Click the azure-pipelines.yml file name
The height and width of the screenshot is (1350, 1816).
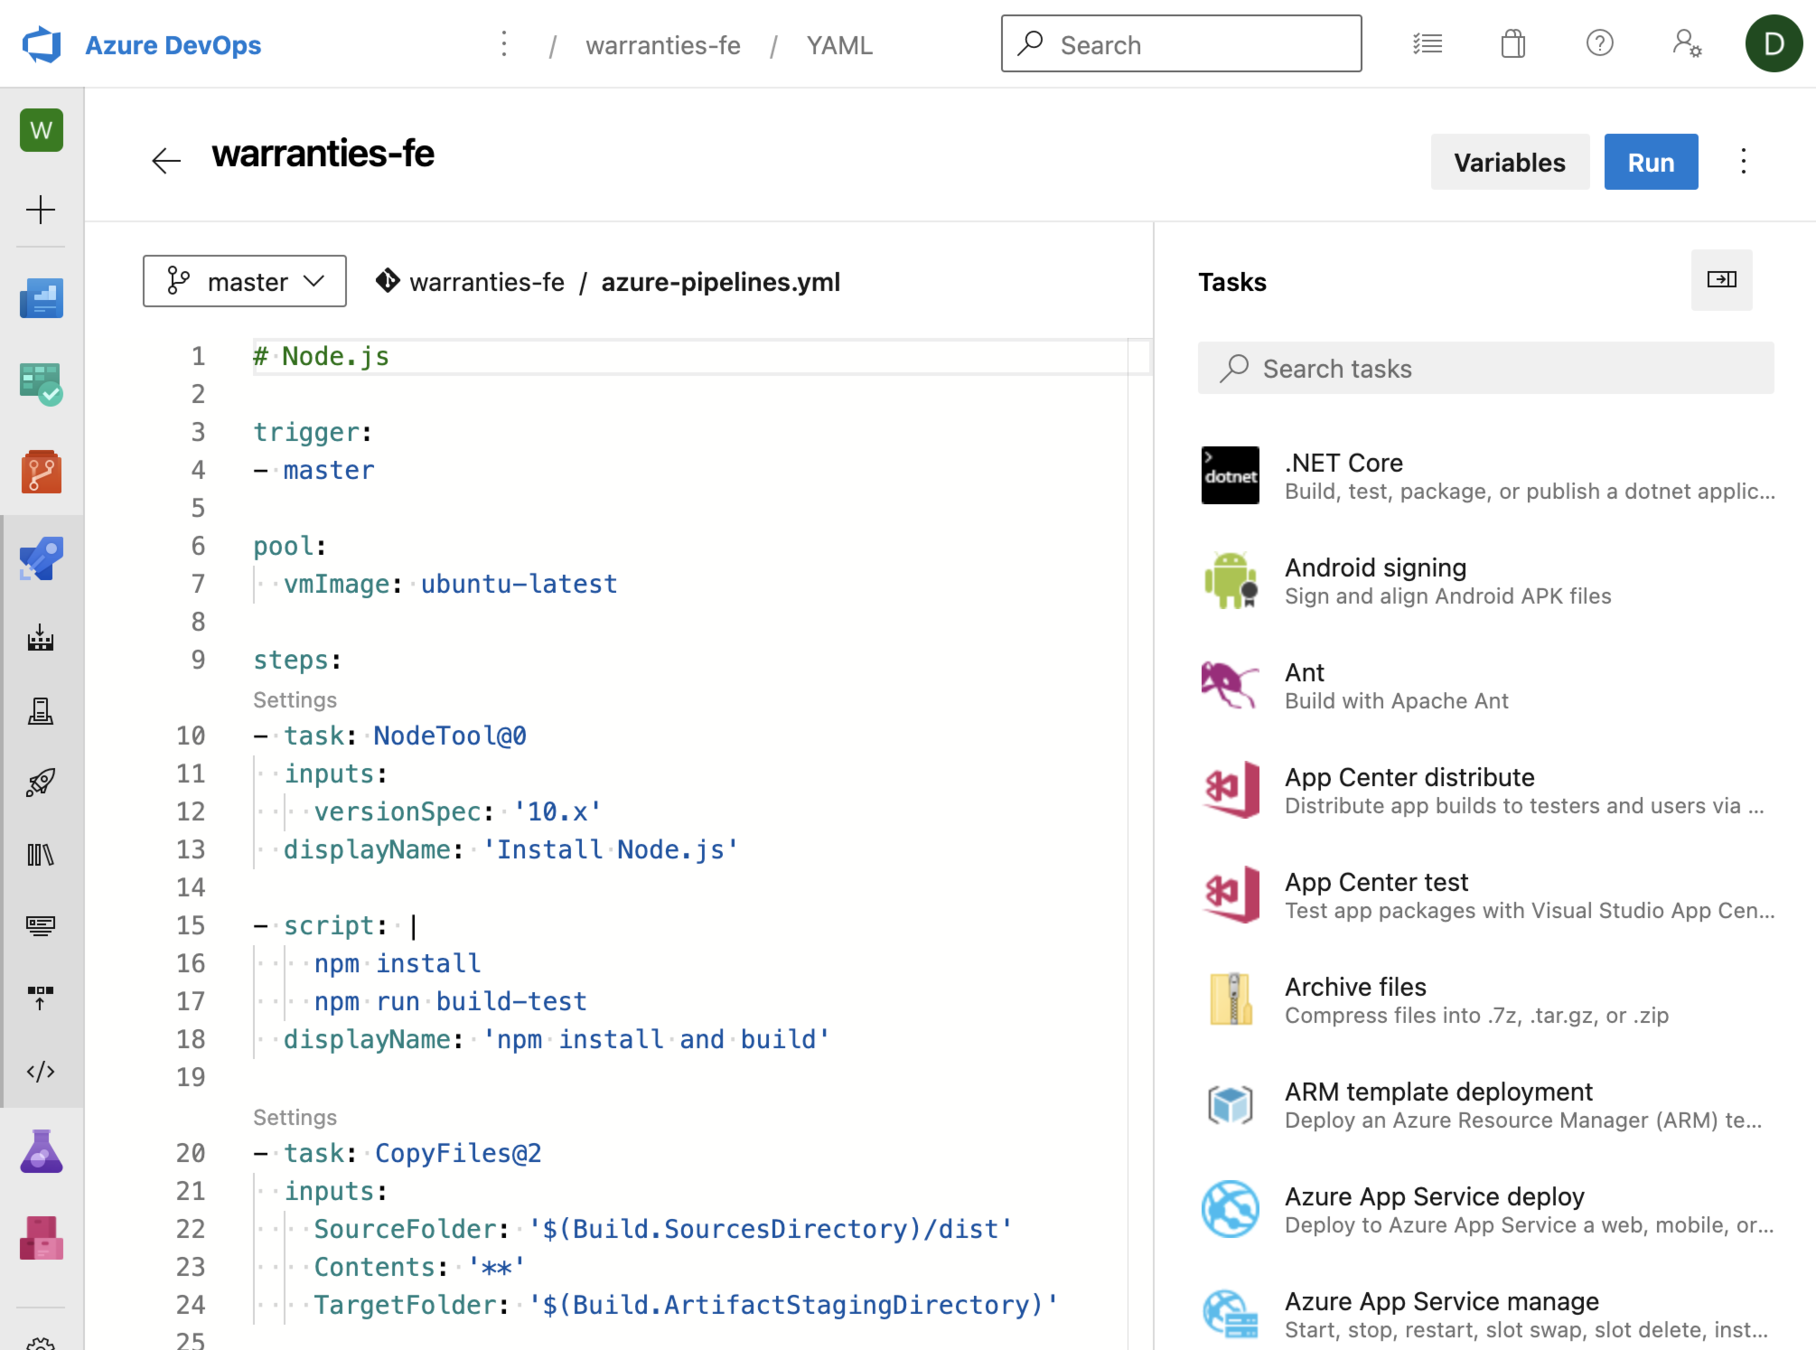pos(720,282)
